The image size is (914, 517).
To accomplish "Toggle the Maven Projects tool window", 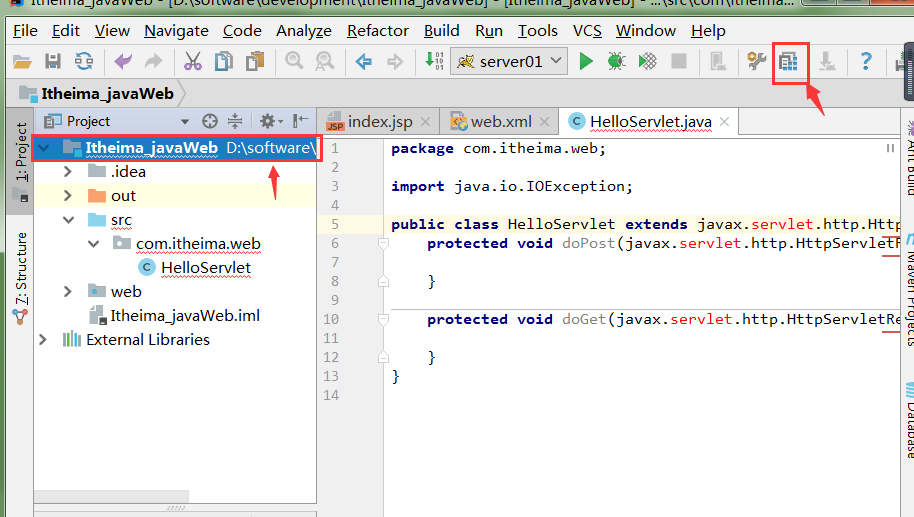I will (909, 291).
